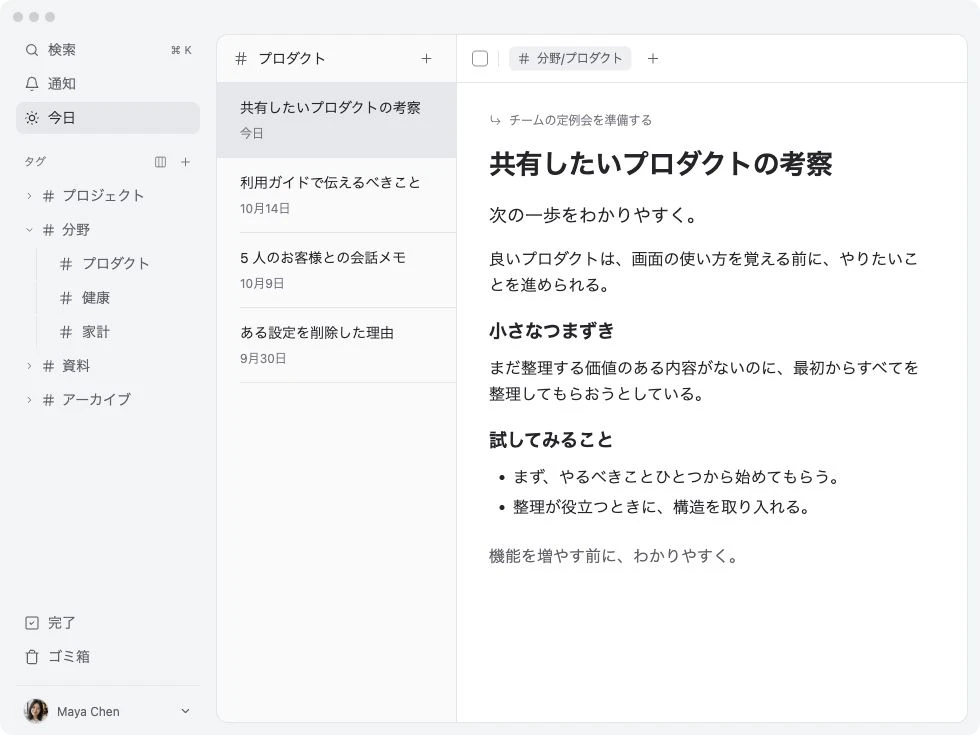The image size is (980, 735).
Task: Select the 家計 tag
Action: [x=96, y=332]
